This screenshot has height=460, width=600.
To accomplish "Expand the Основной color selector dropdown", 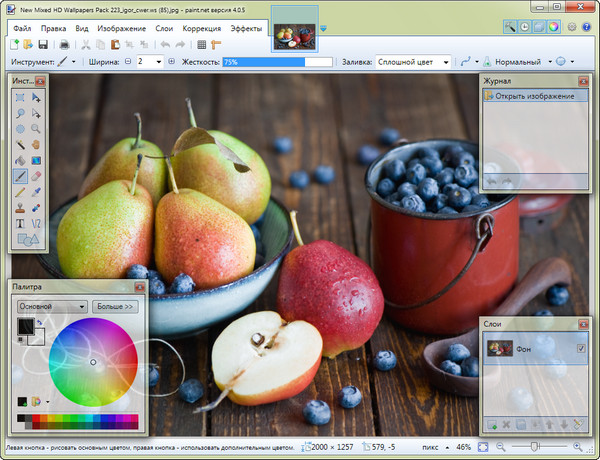I will 52,306.
